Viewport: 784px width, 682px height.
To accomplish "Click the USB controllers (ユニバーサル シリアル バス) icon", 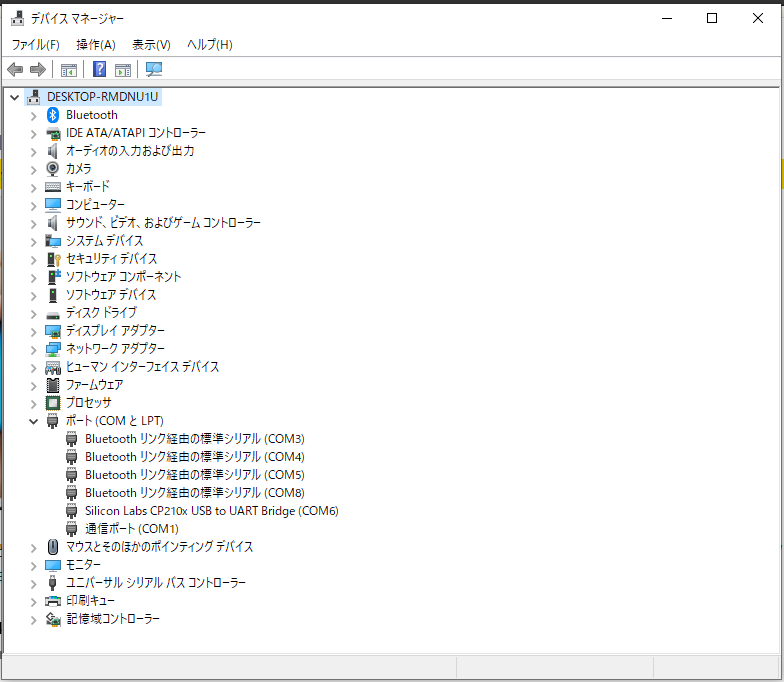I will (52, 582).
